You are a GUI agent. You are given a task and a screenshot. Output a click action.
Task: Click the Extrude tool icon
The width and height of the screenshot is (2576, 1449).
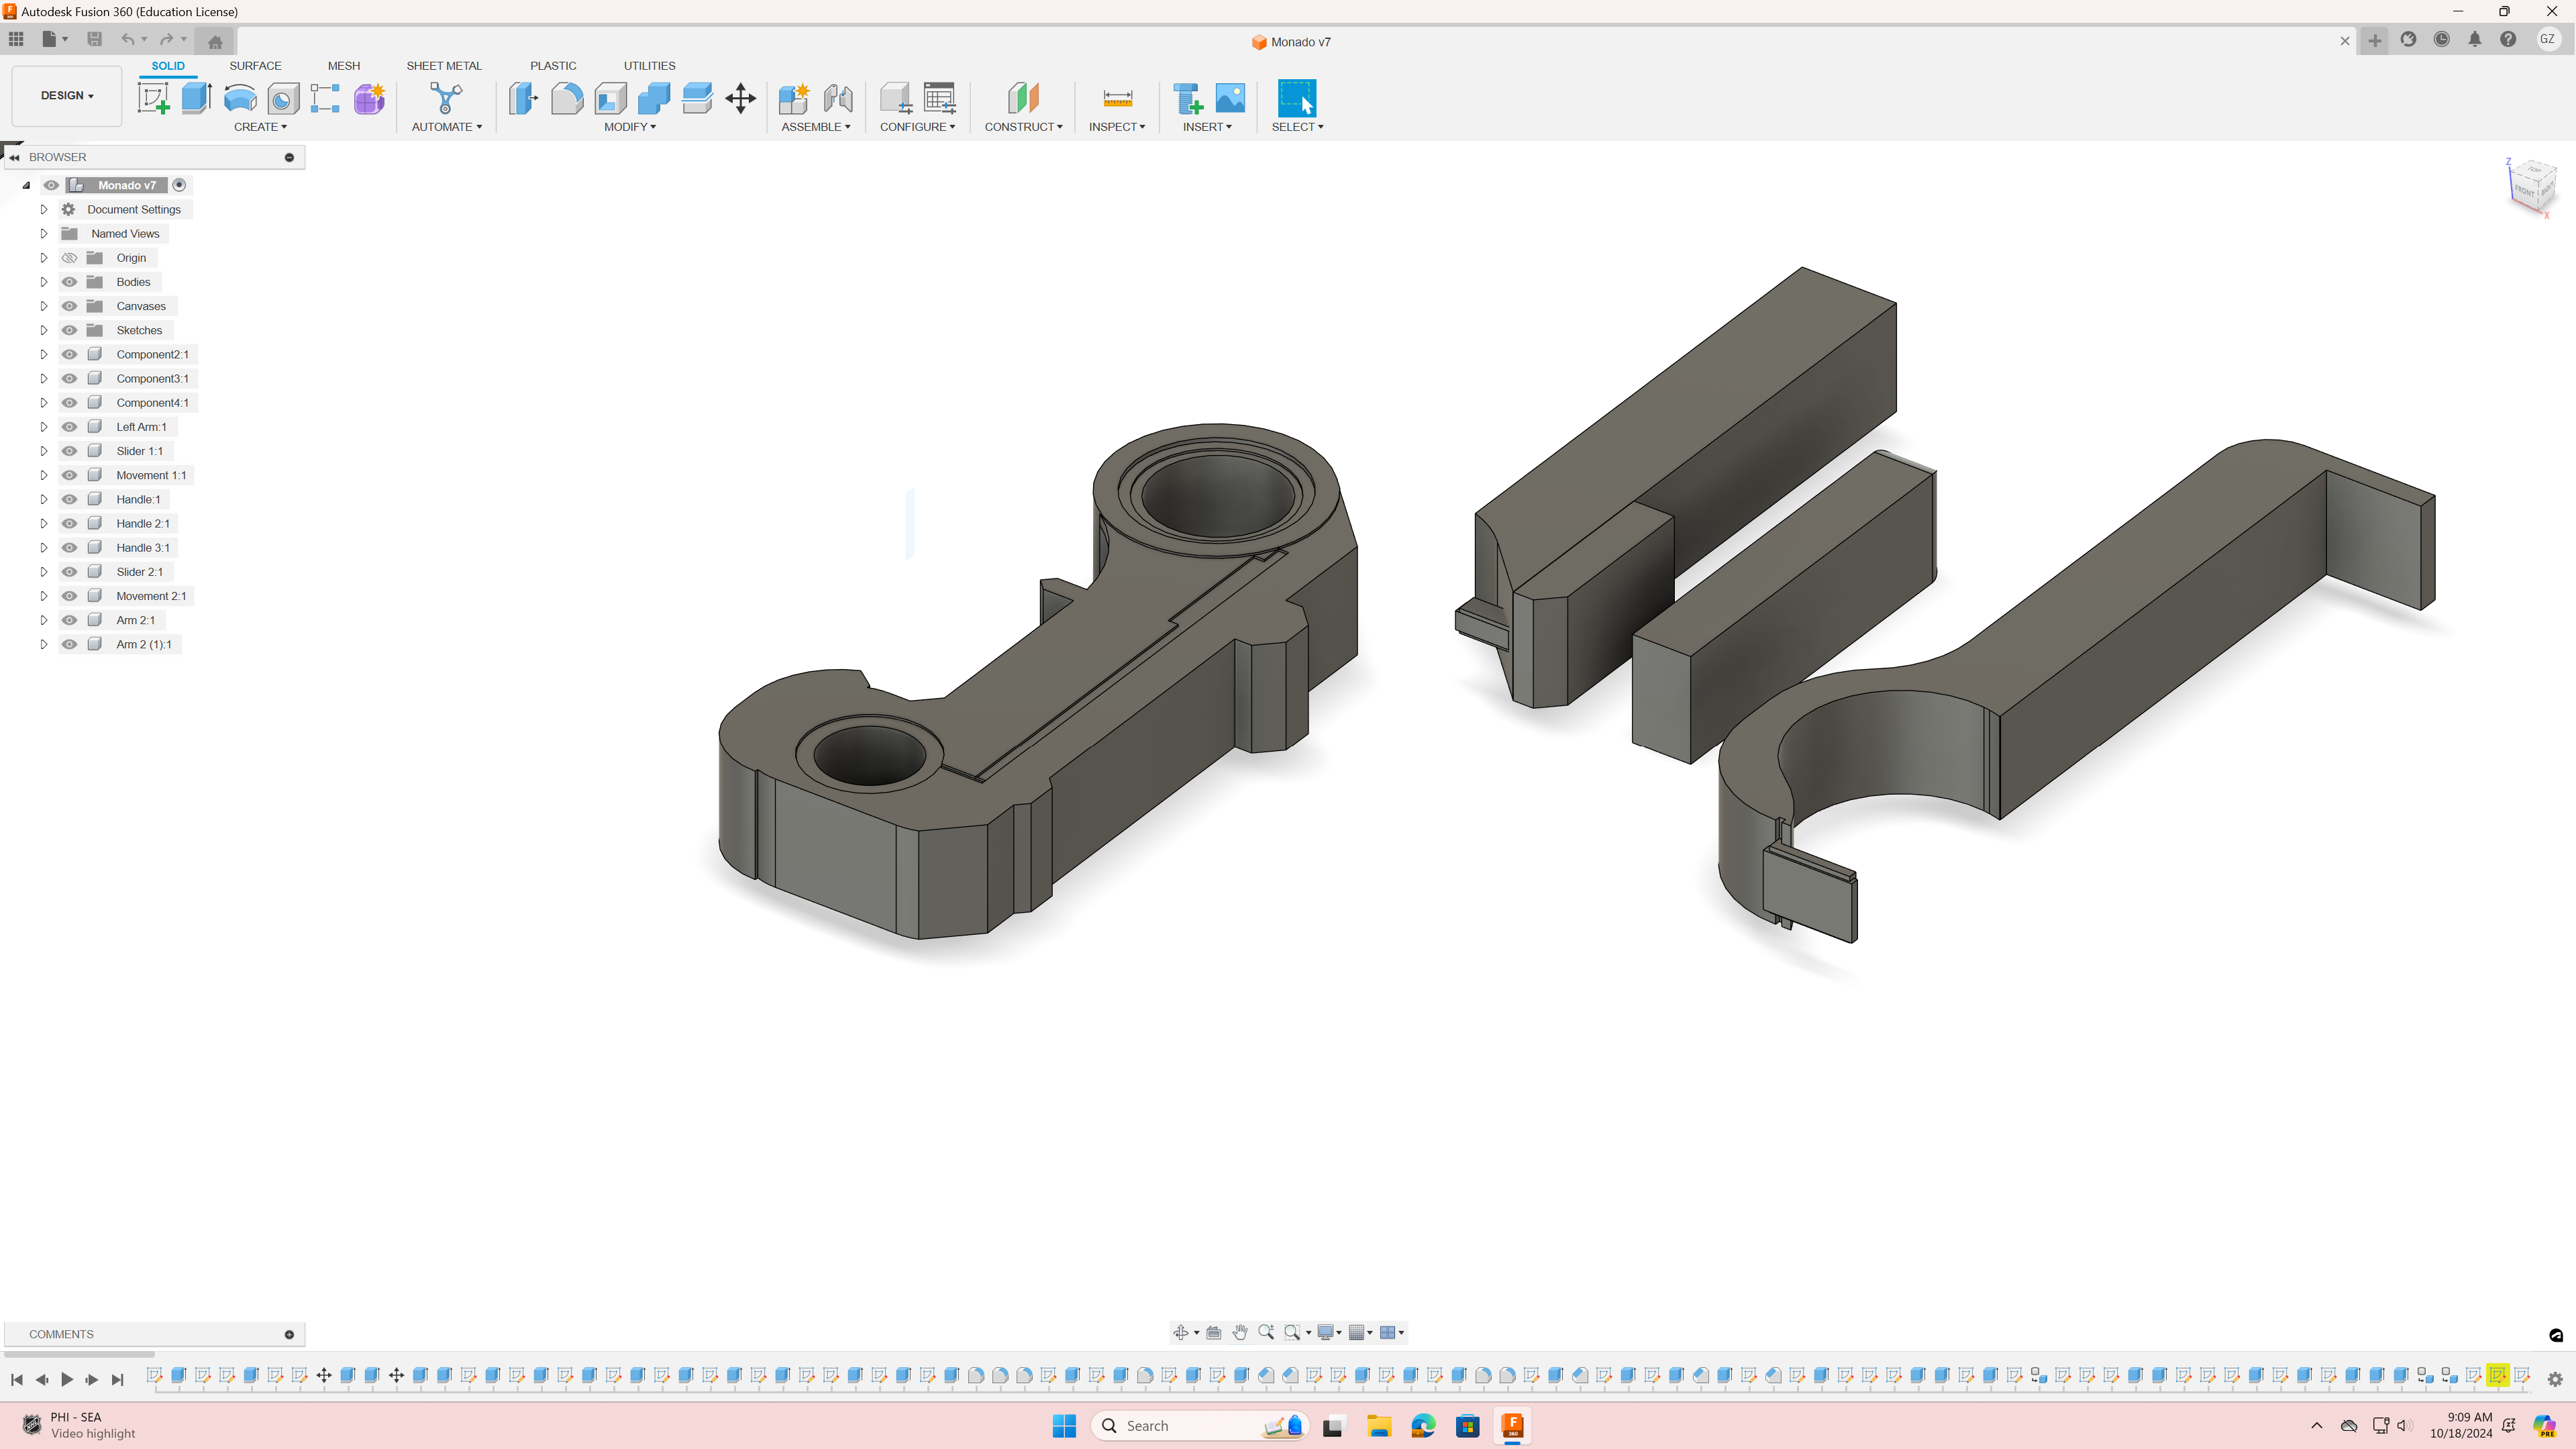pos(197,98)
